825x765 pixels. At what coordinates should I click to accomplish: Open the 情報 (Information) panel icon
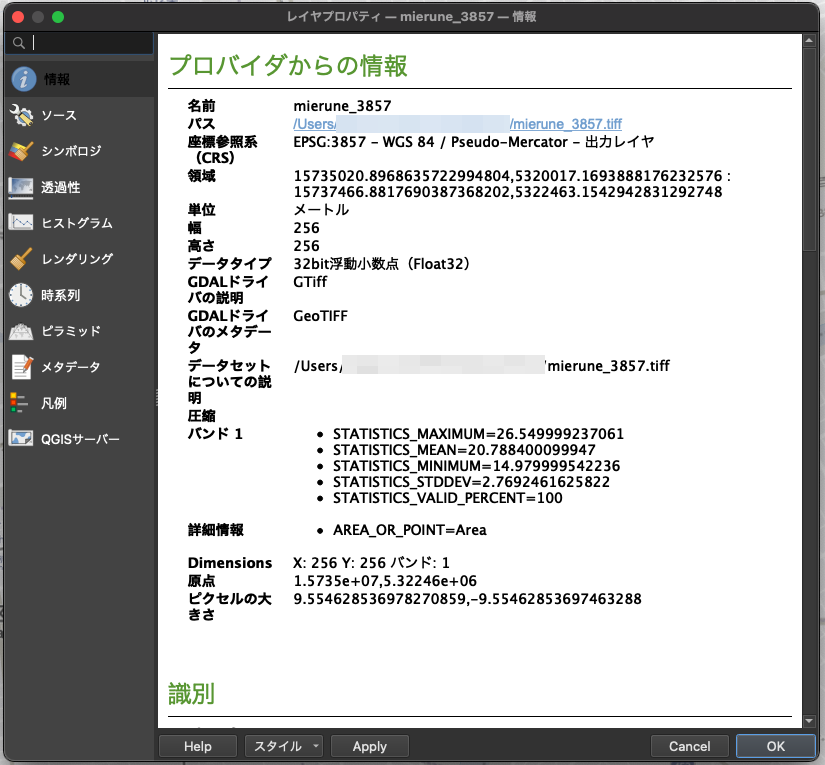tap(24, 82)
